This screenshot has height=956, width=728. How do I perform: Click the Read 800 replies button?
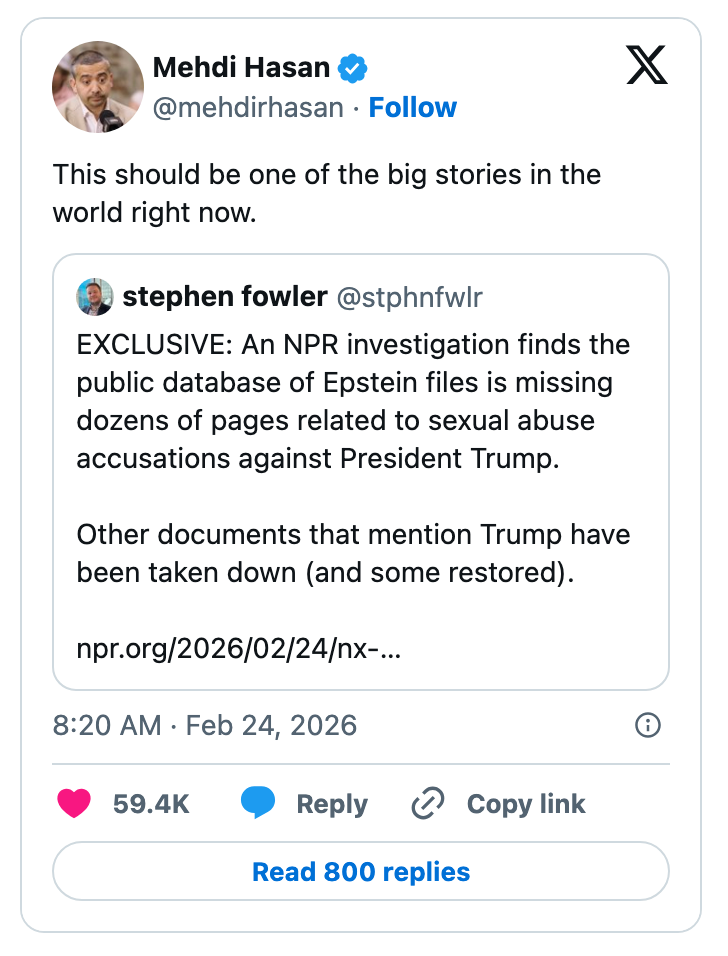click(x=361, y=871)
